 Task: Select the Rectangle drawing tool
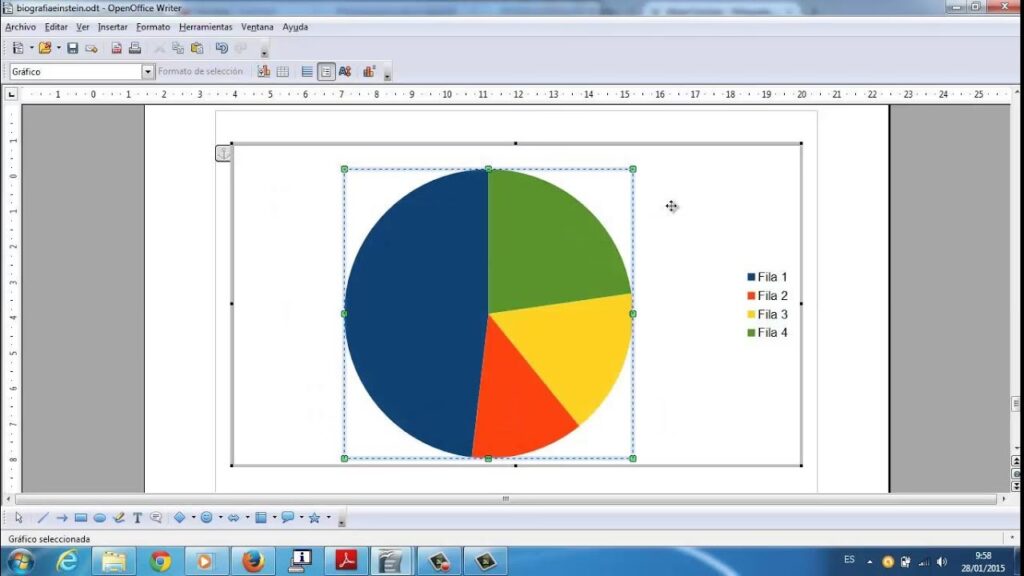tap(81, 518)
